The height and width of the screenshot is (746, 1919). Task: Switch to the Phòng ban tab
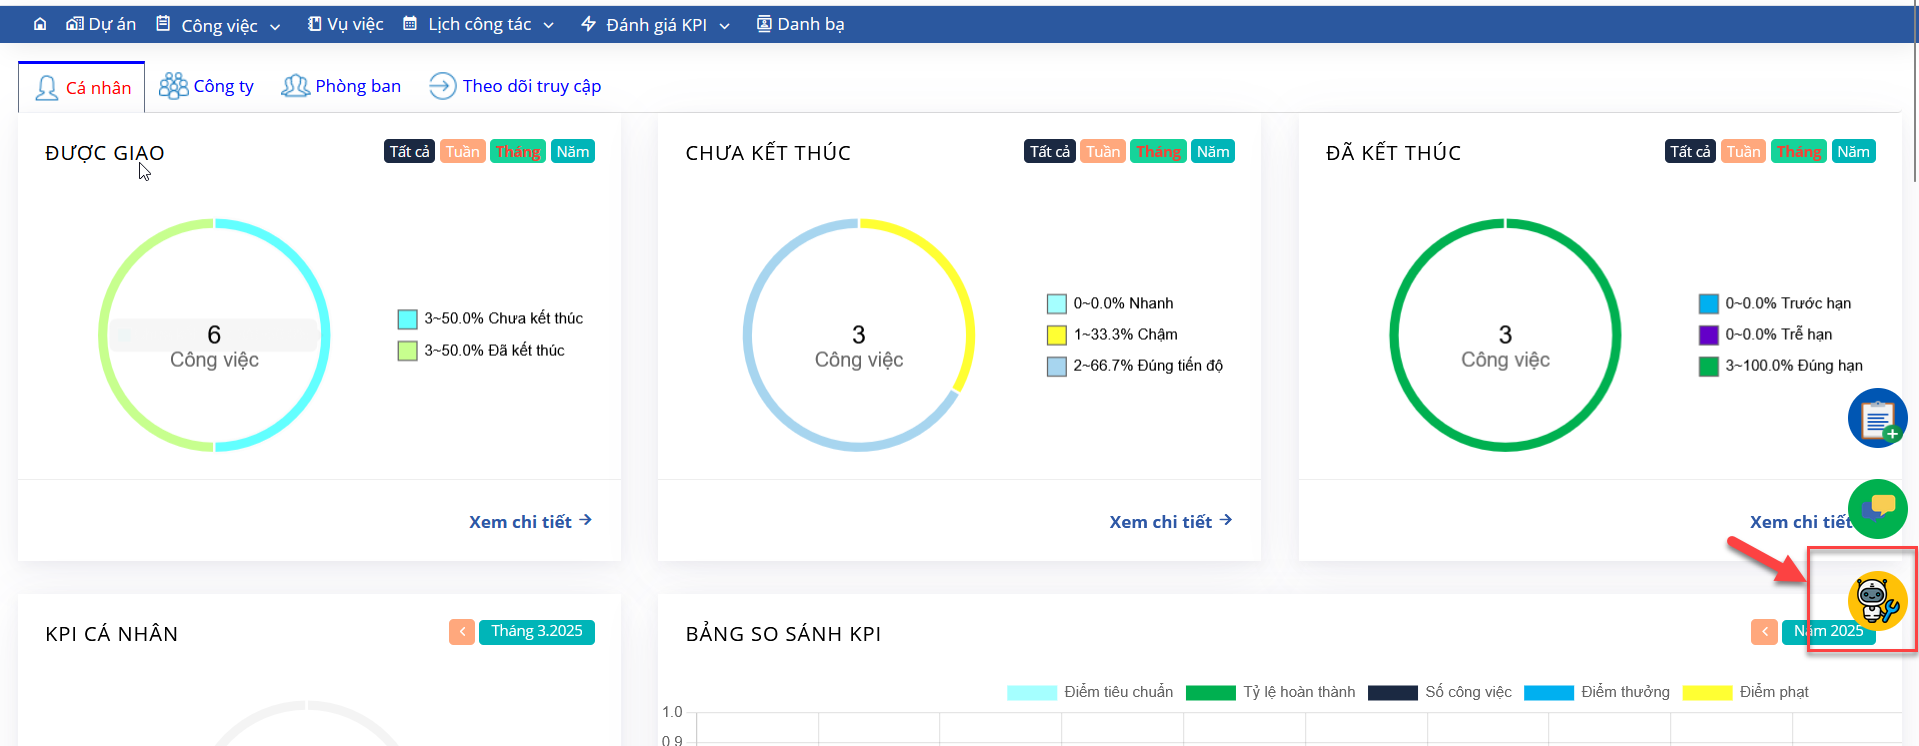[x=341, y=86]
